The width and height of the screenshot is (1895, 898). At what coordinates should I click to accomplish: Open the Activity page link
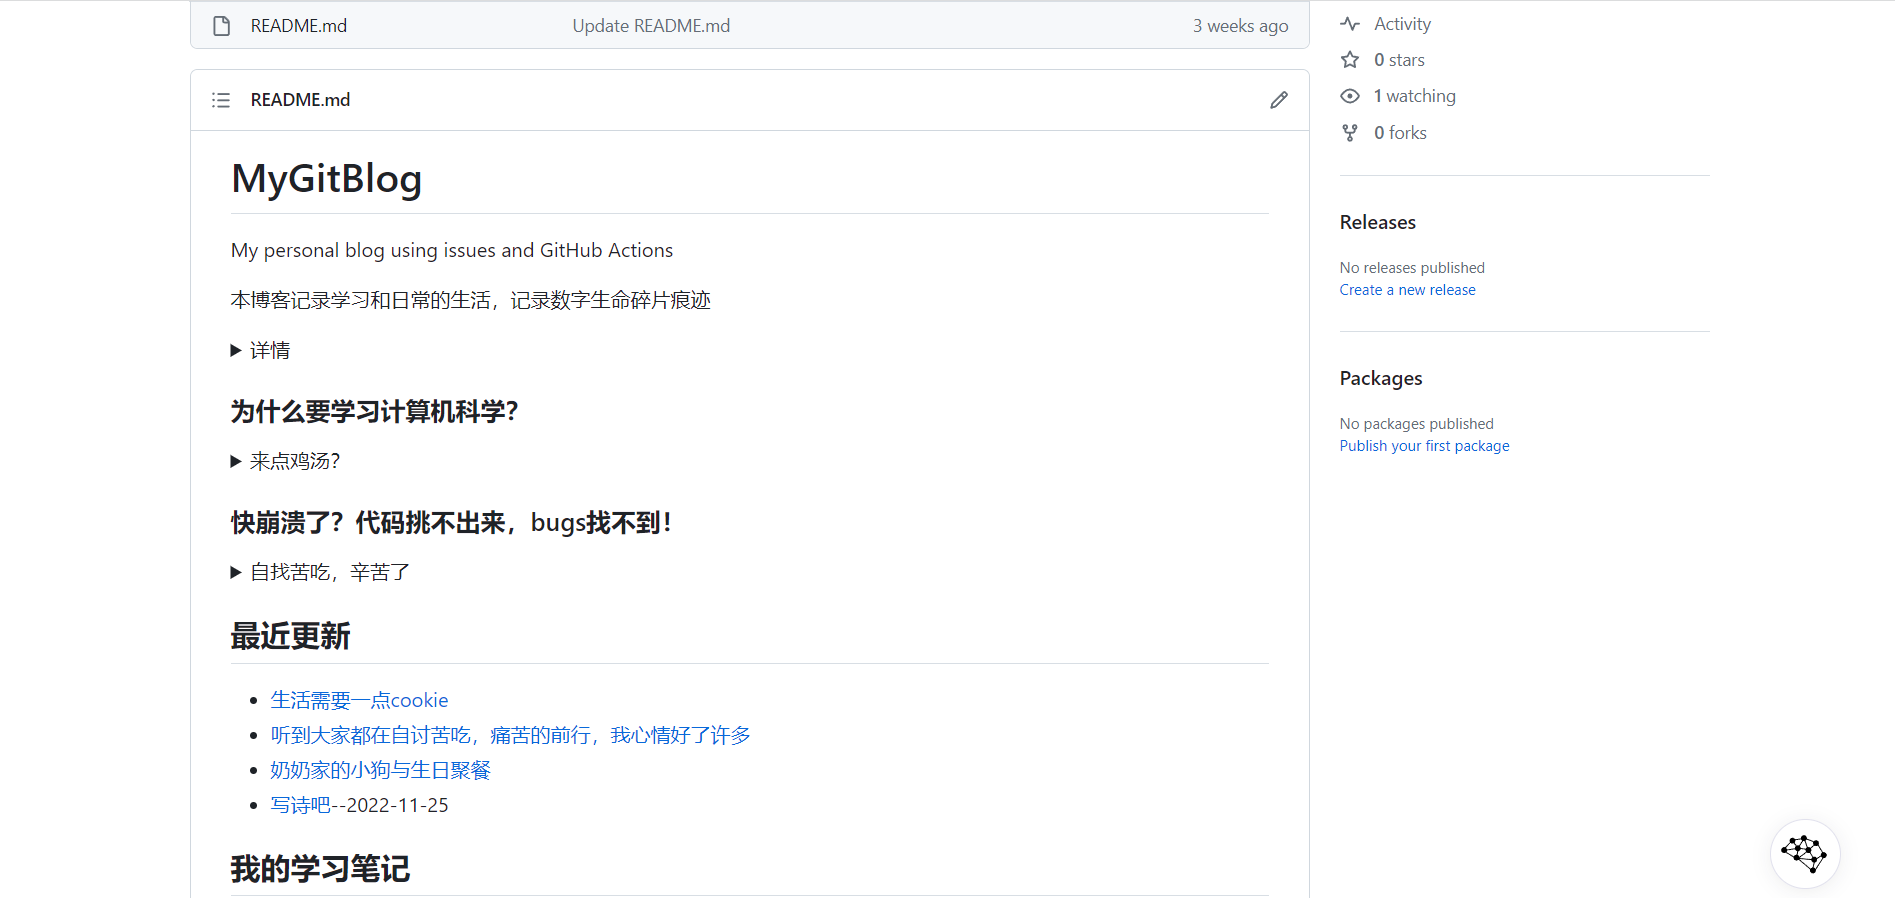(1402, 24)
